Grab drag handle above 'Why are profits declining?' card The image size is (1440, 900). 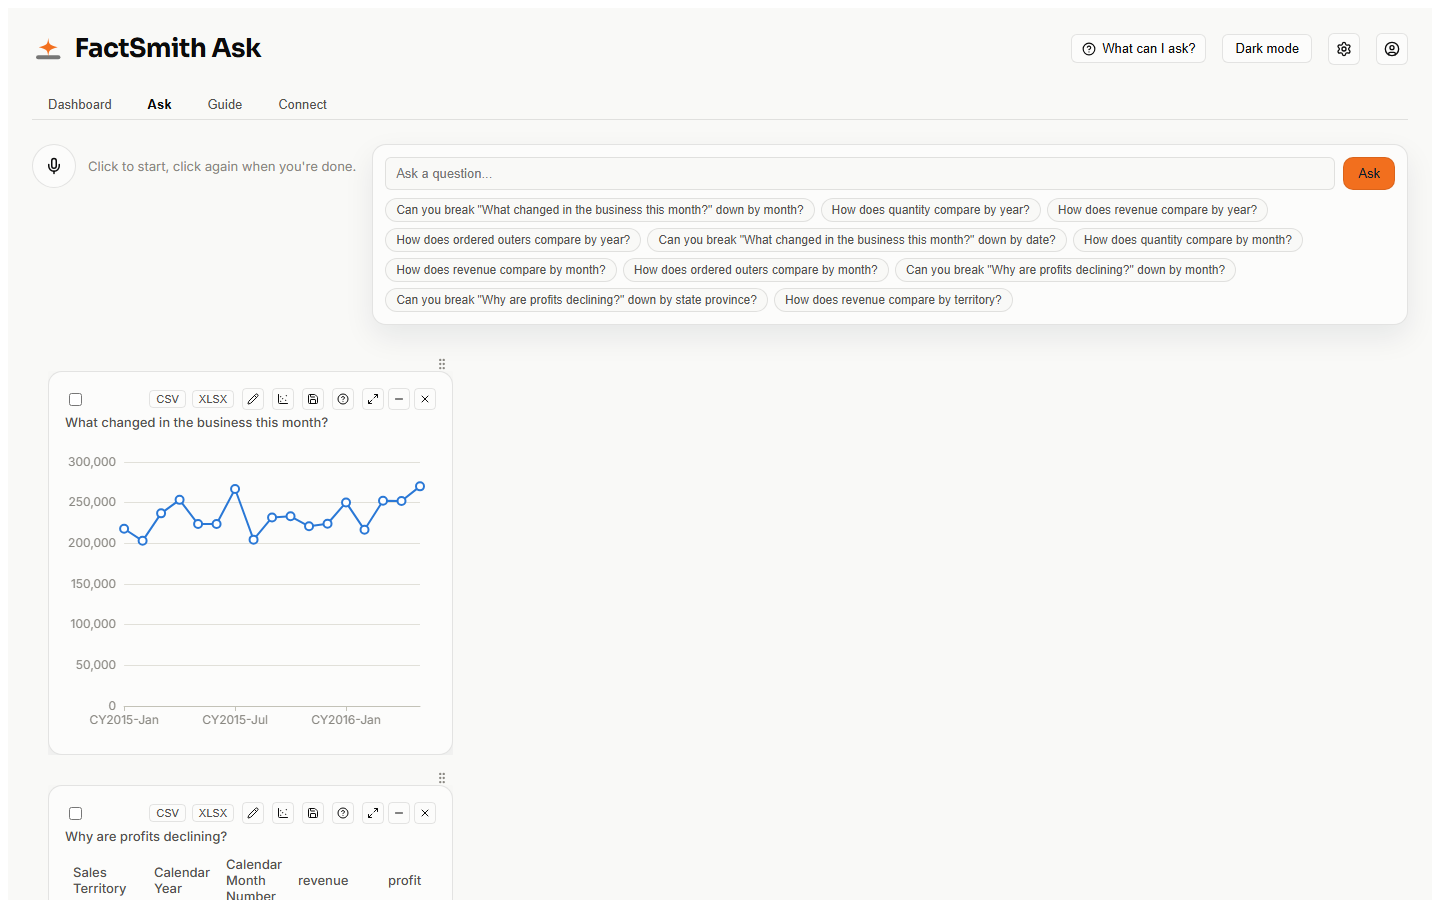(x=442, y=778)
